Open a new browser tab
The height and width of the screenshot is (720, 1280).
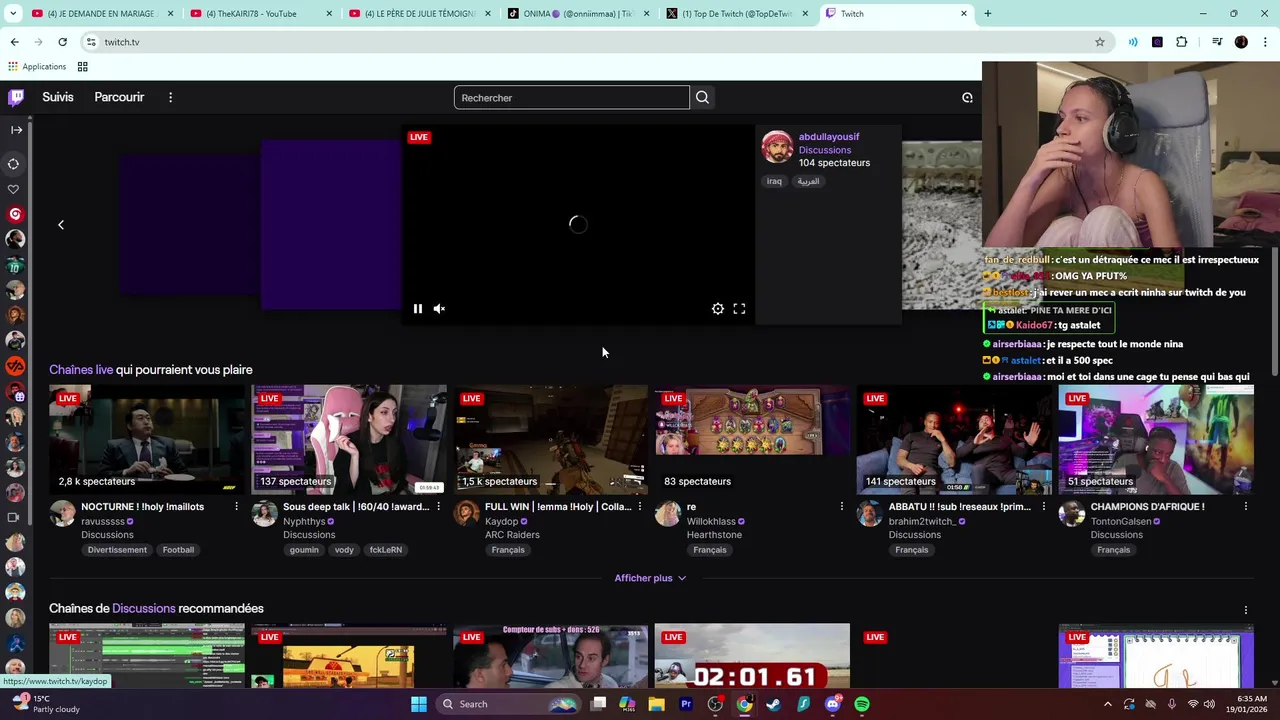pos(988,14)
